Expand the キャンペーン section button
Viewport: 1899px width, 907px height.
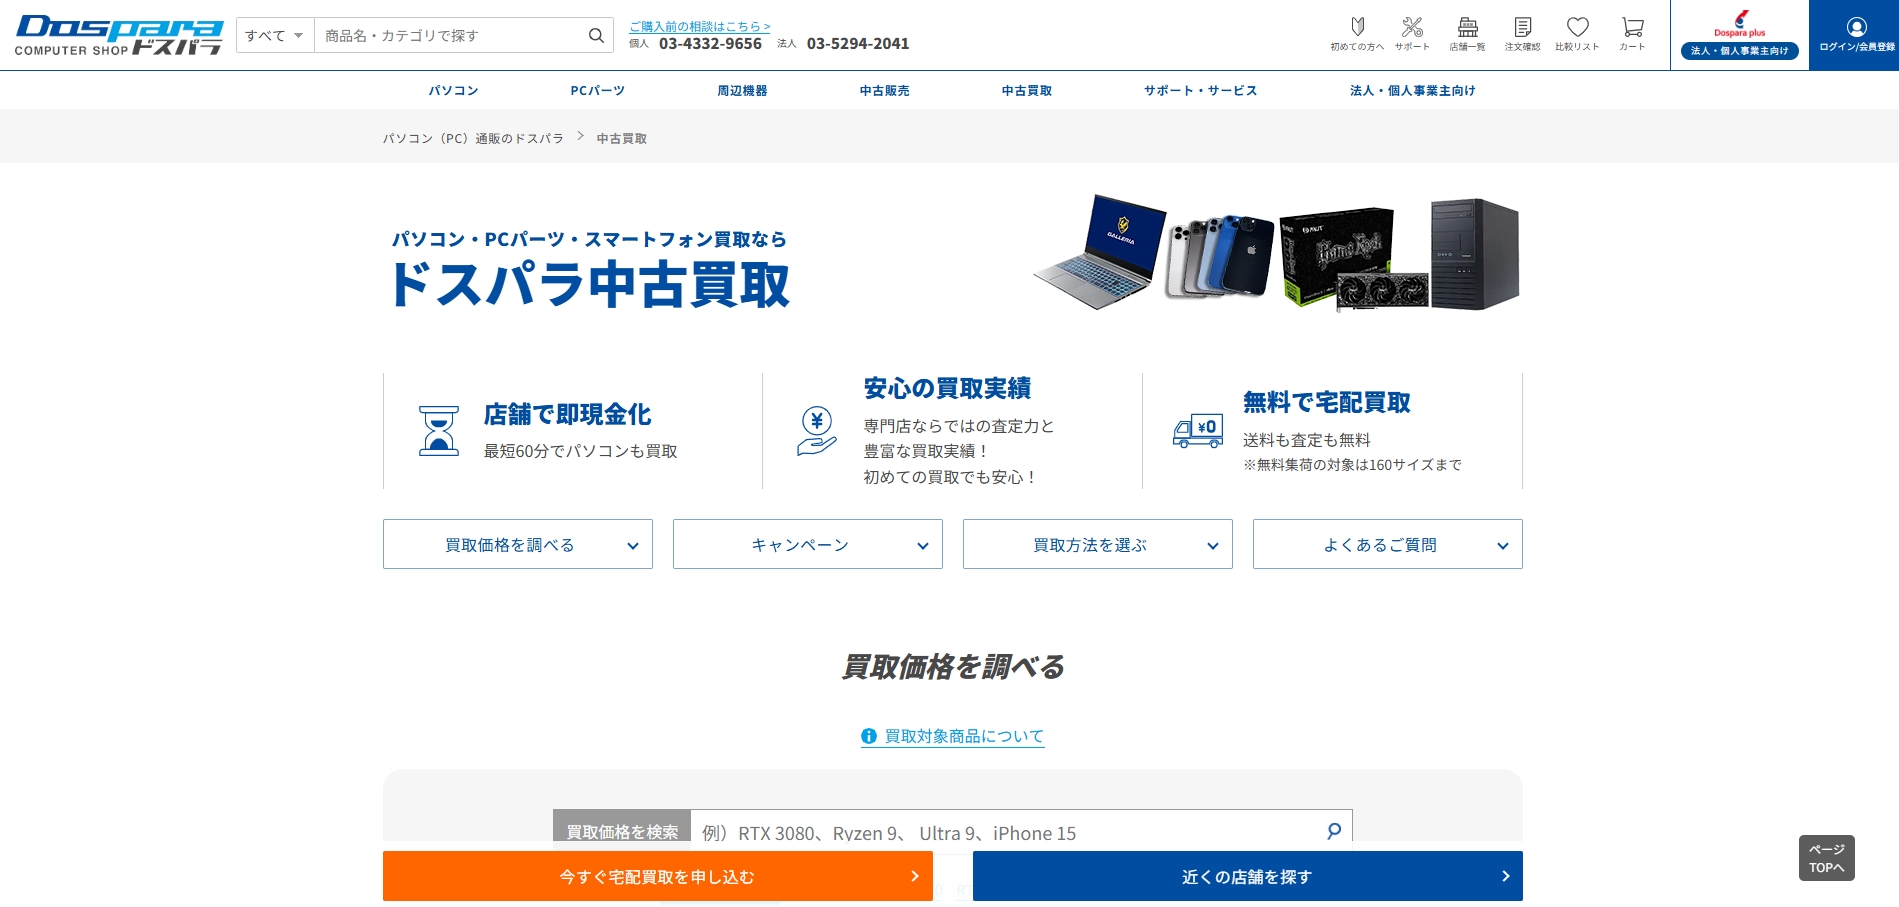pos(808,544)
